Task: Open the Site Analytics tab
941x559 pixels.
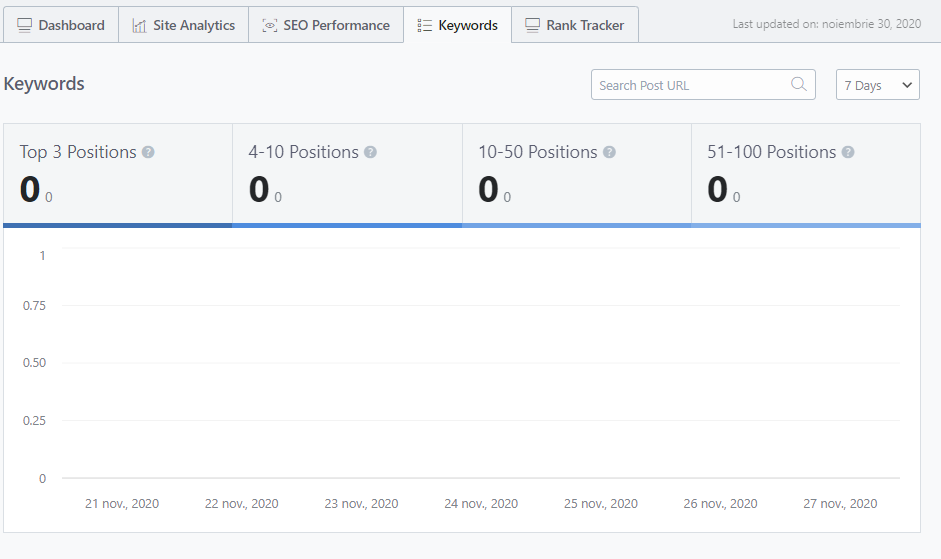Action: pyautogui.click(x=184, y=25)
